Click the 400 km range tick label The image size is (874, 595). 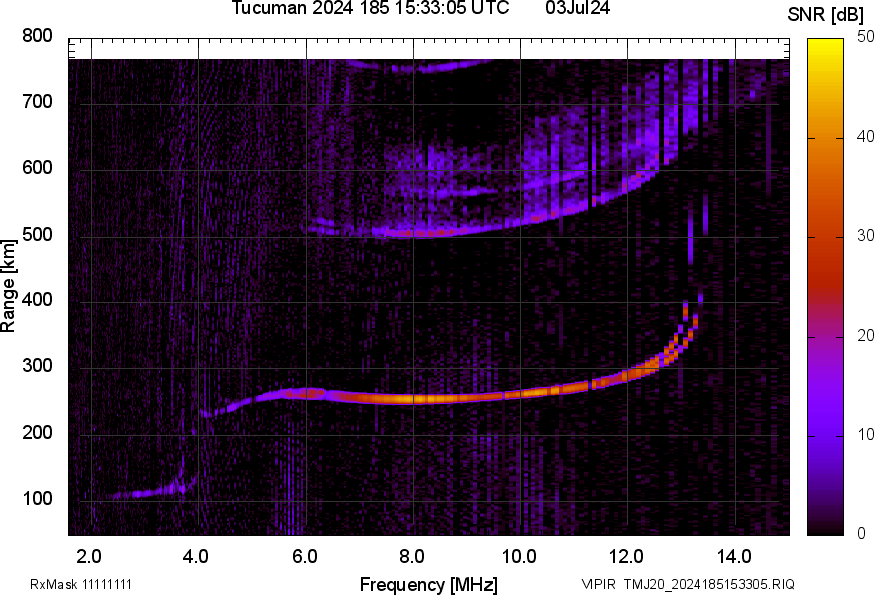37,299
